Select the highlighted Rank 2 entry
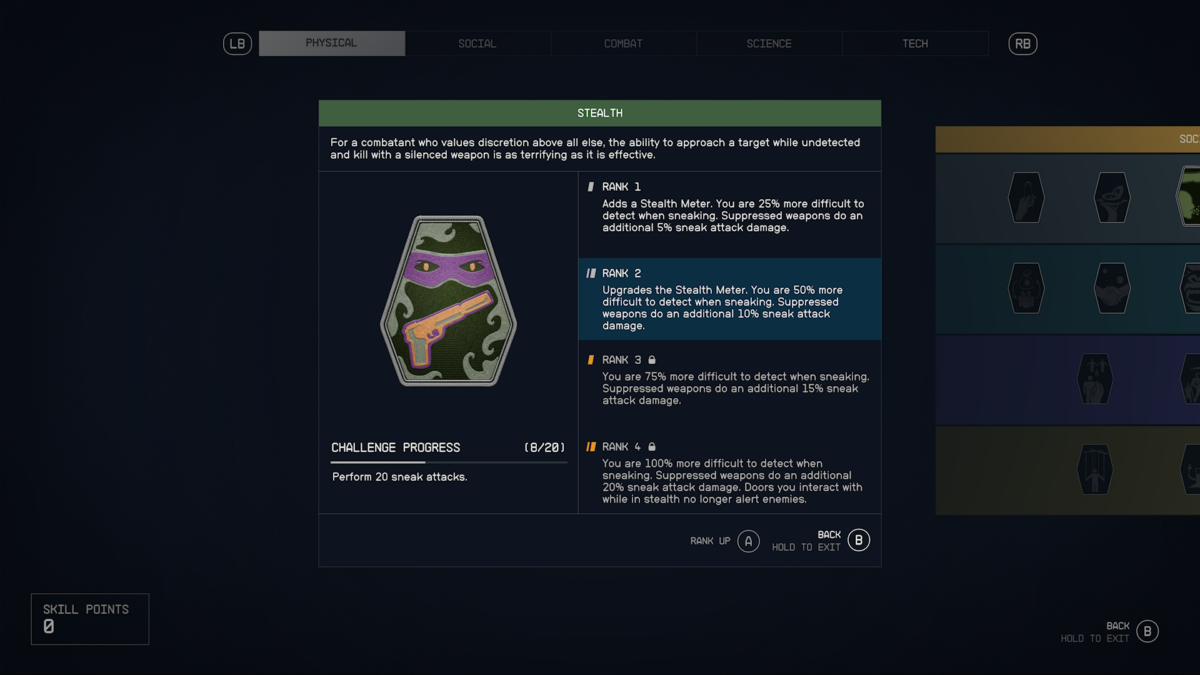The width and height of the screenshot is (1200, 675). 730,299
